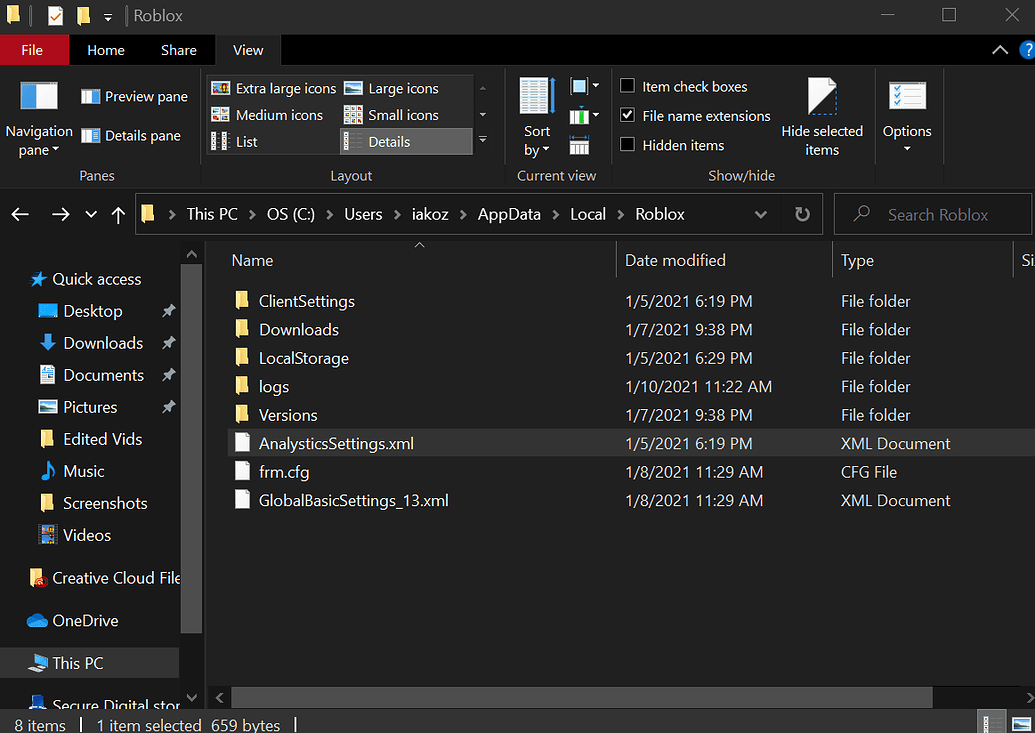Open Screenshots in the sidebar

click(x=105, y=503)
